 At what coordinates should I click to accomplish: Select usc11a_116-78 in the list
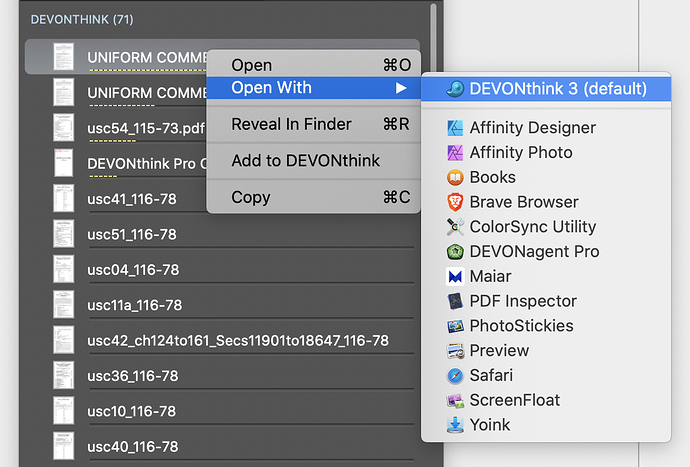[222, 305]
